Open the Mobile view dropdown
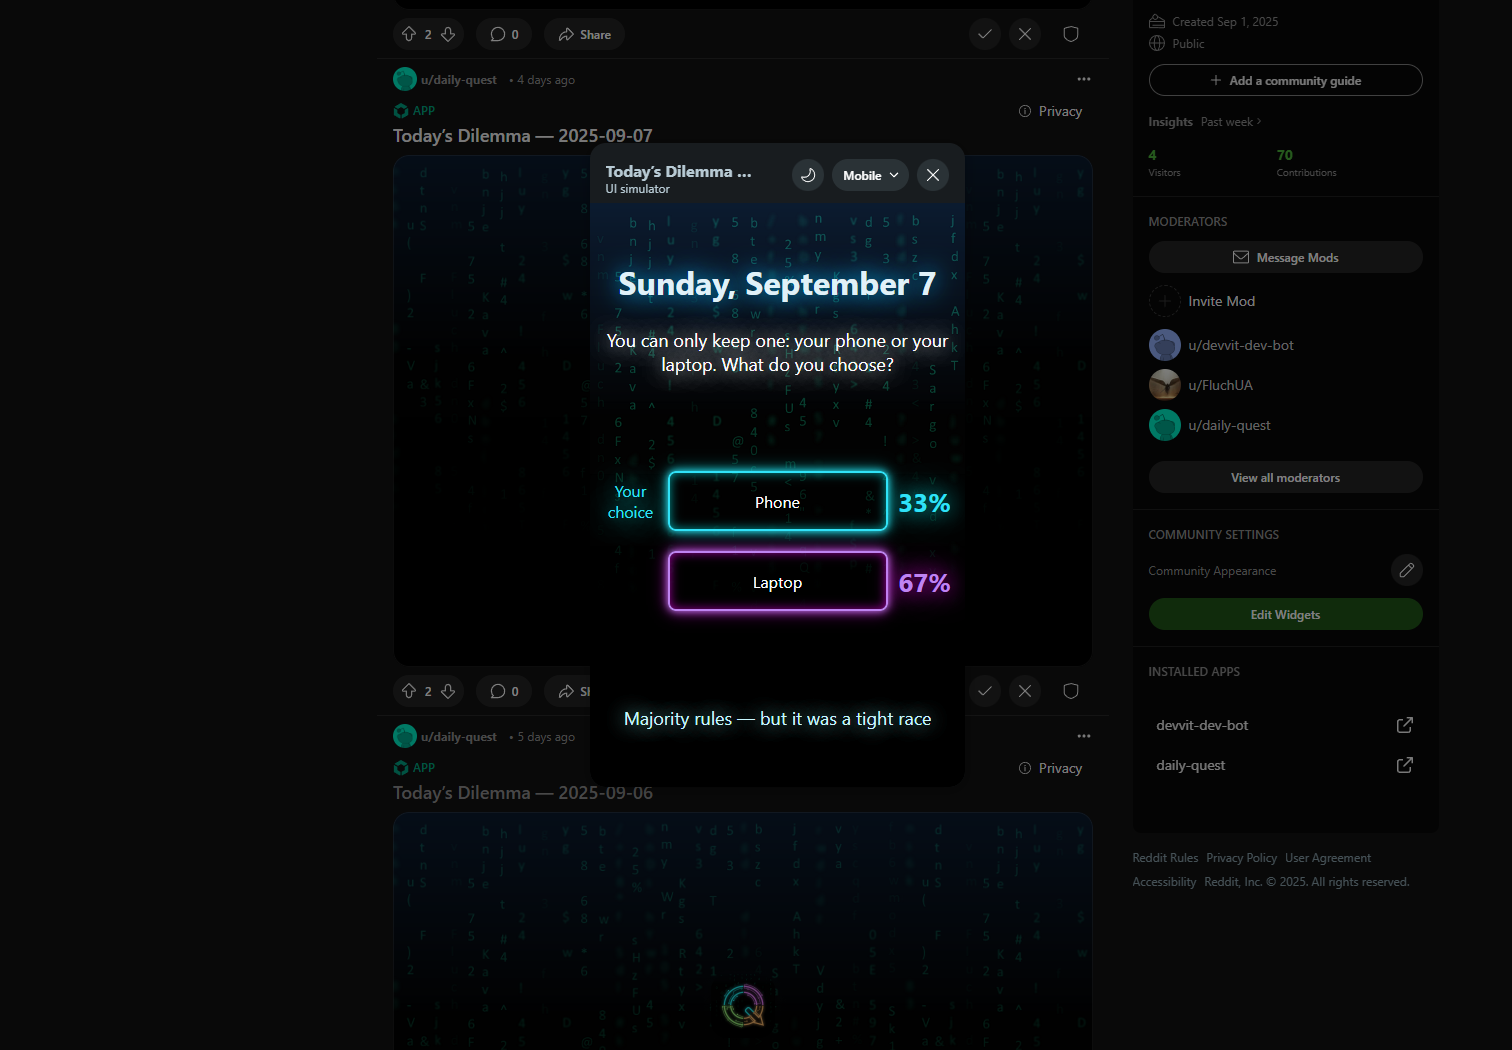The height and width of the screenshot is (1050, 1512). coord(870,175)
